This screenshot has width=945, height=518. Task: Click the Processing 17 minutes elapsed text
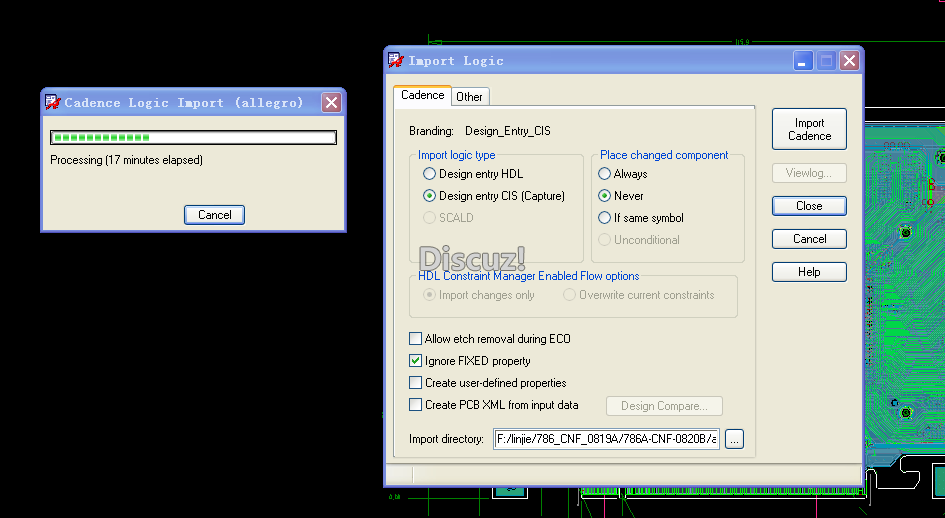point(127,160)
